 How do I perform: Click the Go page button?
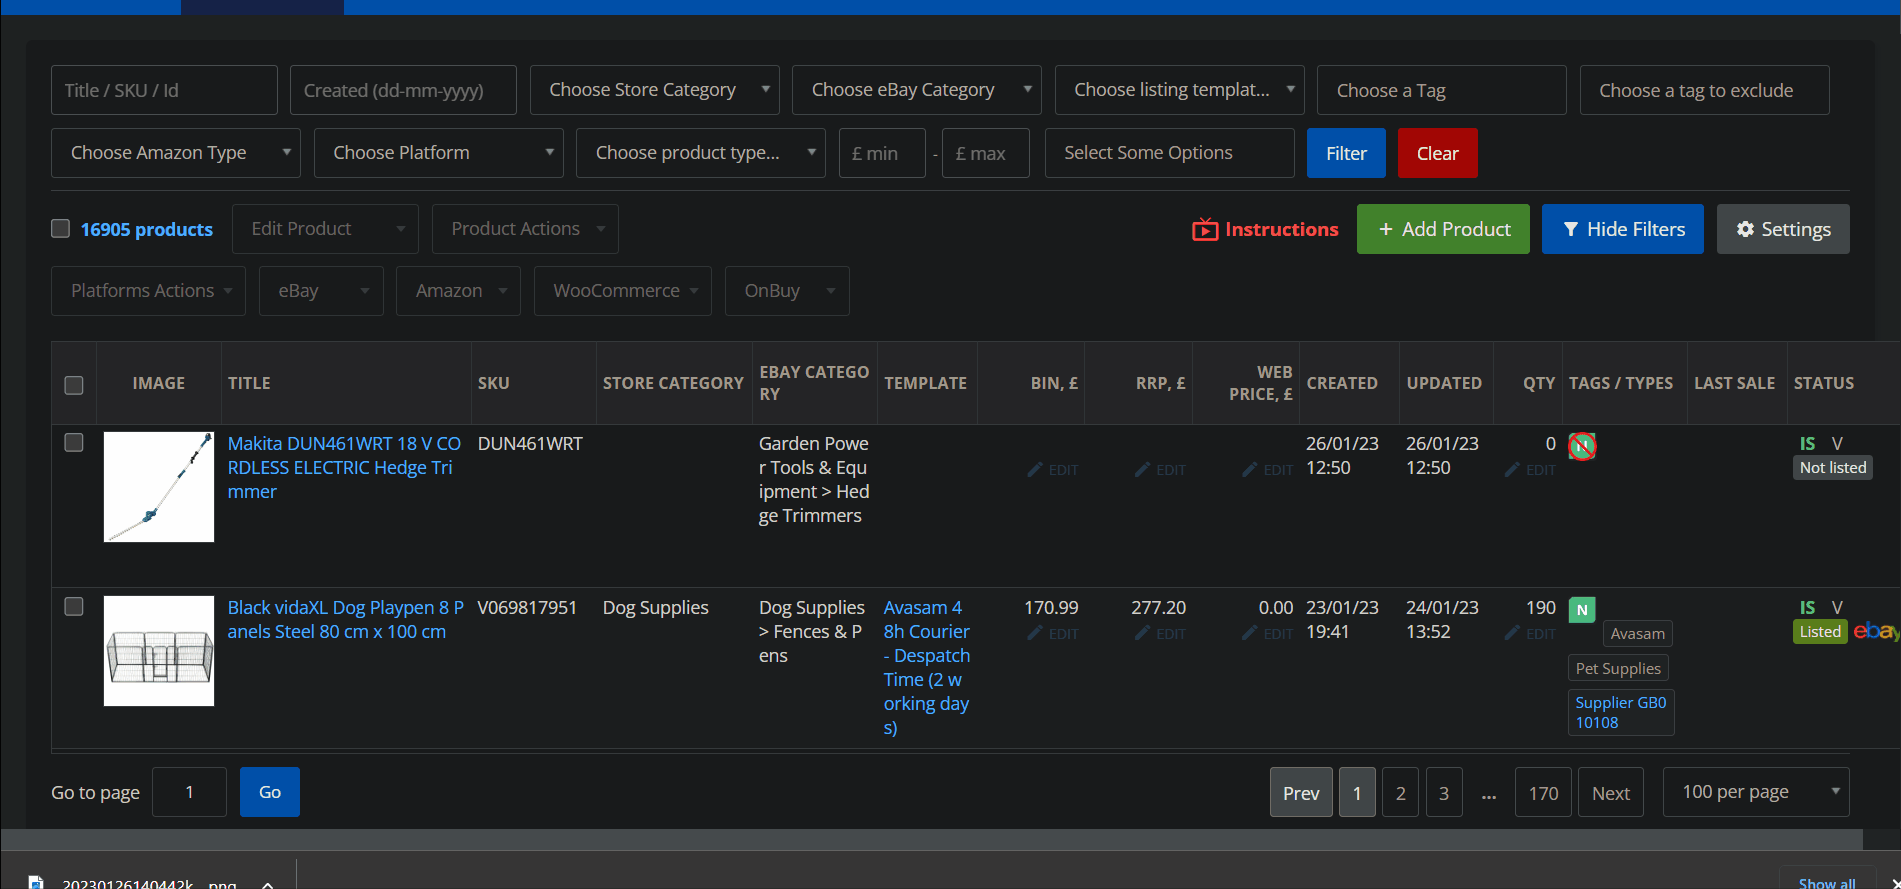coord(270,792)
